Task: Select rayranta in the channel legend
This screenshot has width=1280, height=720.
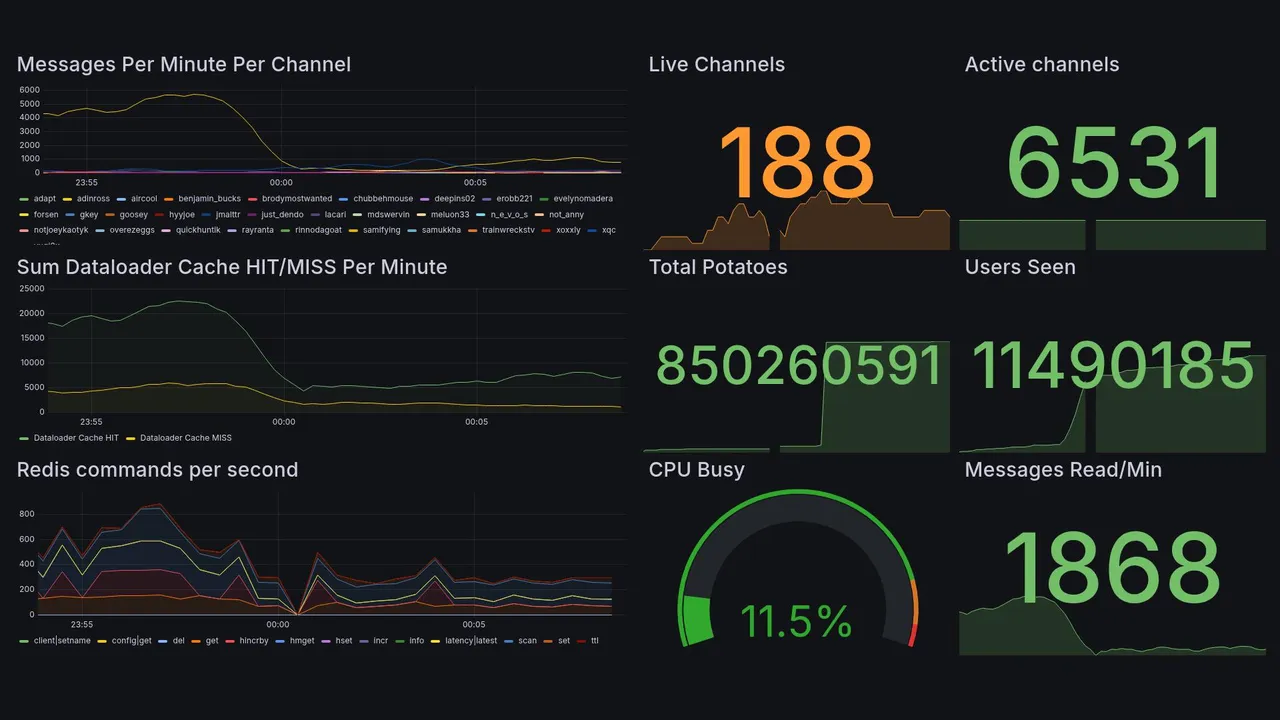Action: point(250,231)
